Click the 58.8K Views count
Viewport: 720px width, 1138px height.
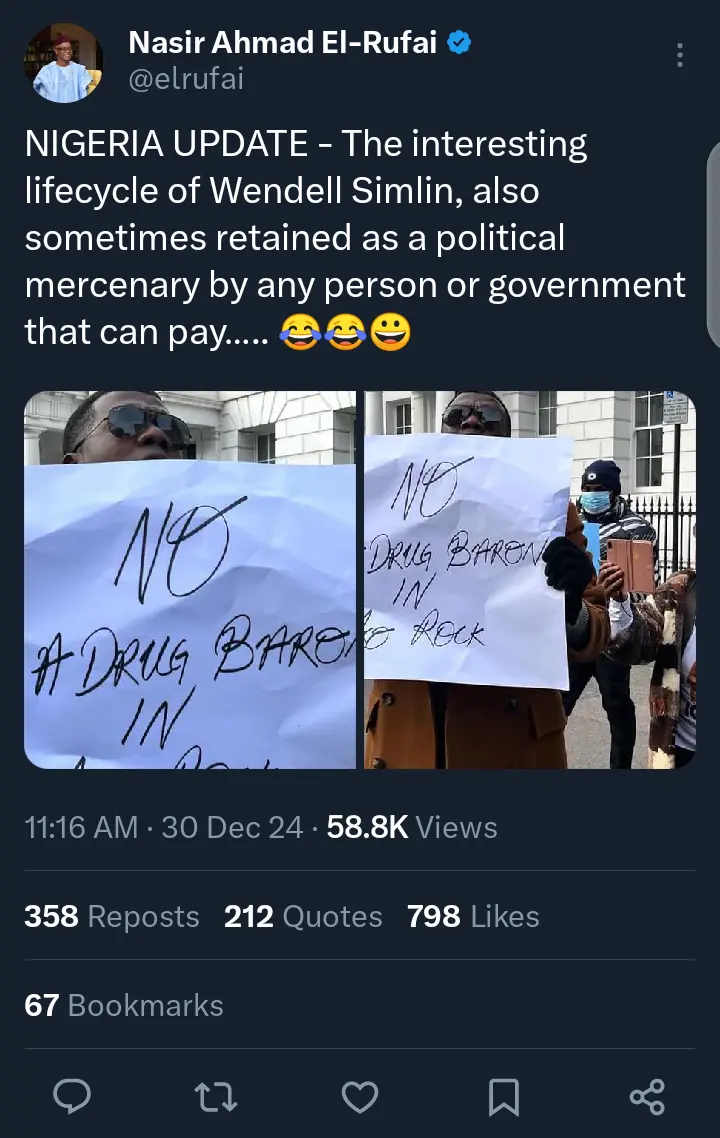412,827
